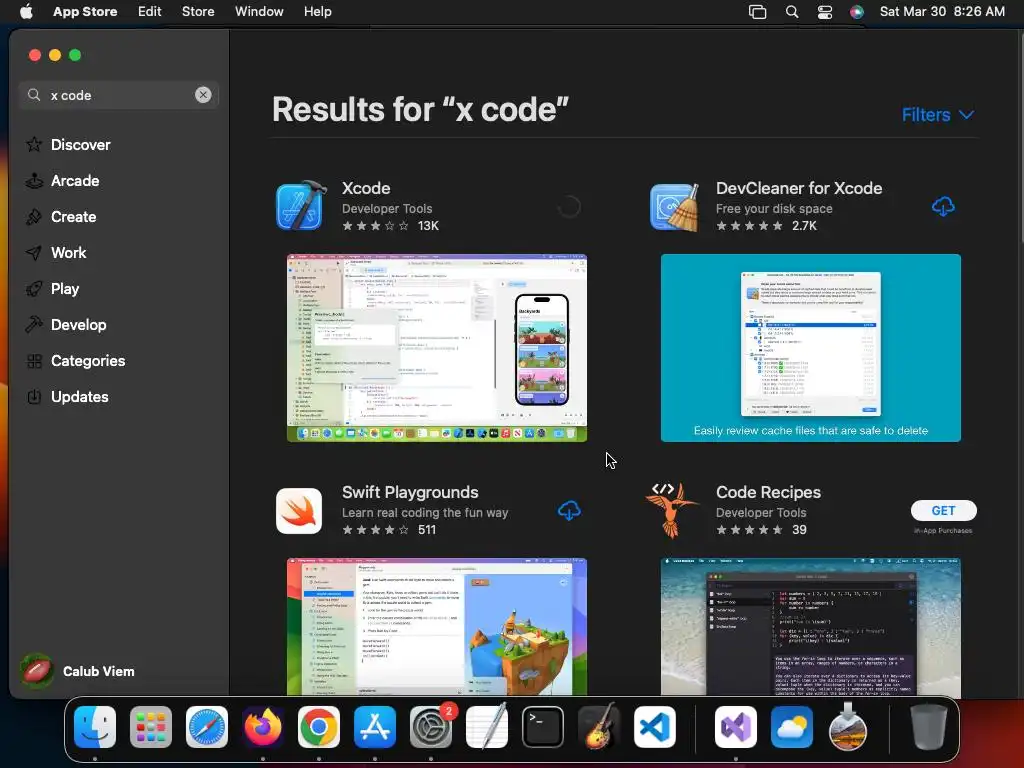
Task: Open Launchpad from the Dock
Action: [151, 727]
